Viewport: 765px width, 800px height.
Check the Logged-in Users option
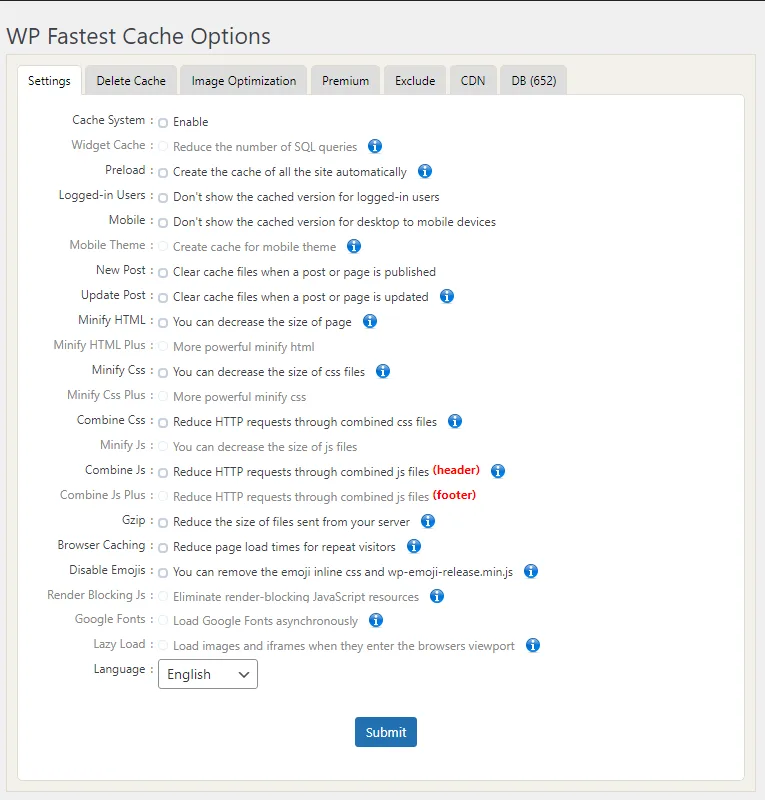(162, 197)
